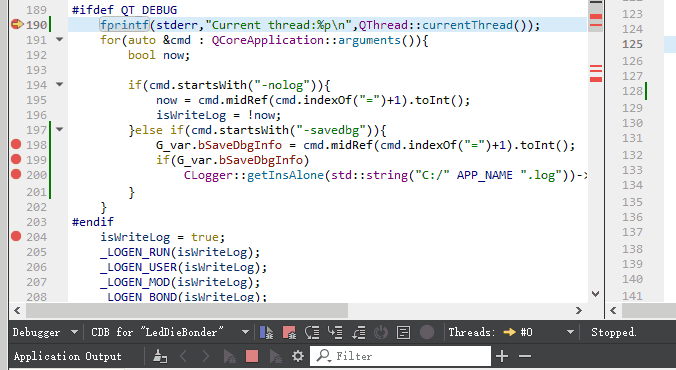Click _LOGEN_MOD on line 207
The image size is (676, 370).
pyautogui.click(x=135, y=282)
